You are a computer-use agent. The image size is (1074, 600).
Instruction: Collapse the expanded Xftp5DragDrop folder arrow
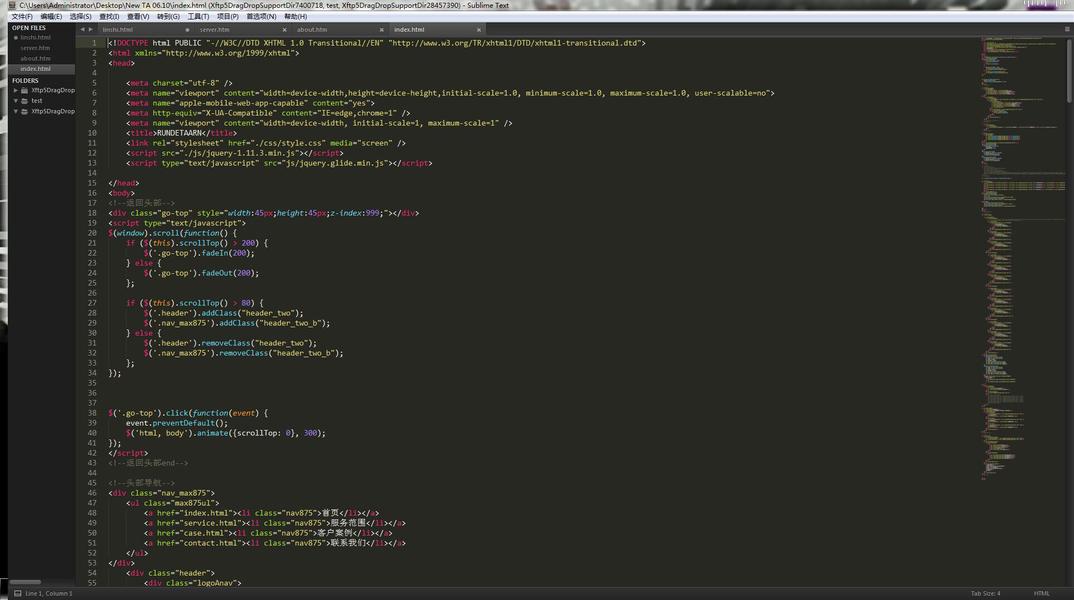16,111
